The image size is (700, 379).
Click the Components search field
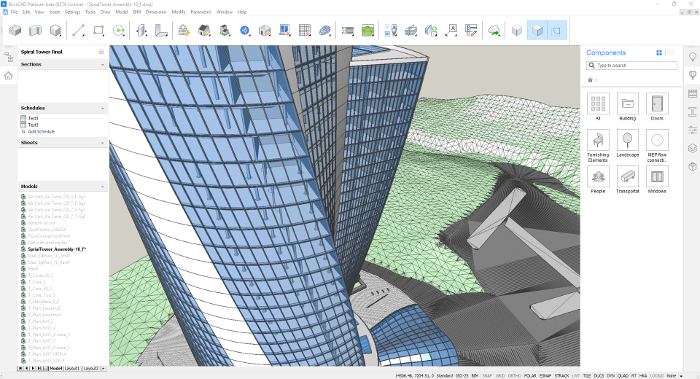pos(632,65)
